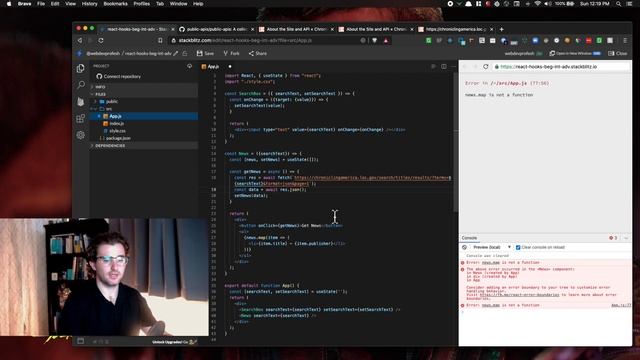Click Connect repository
Image resolution: width=640 pixels, height=360 pixels.
point(118,76)
